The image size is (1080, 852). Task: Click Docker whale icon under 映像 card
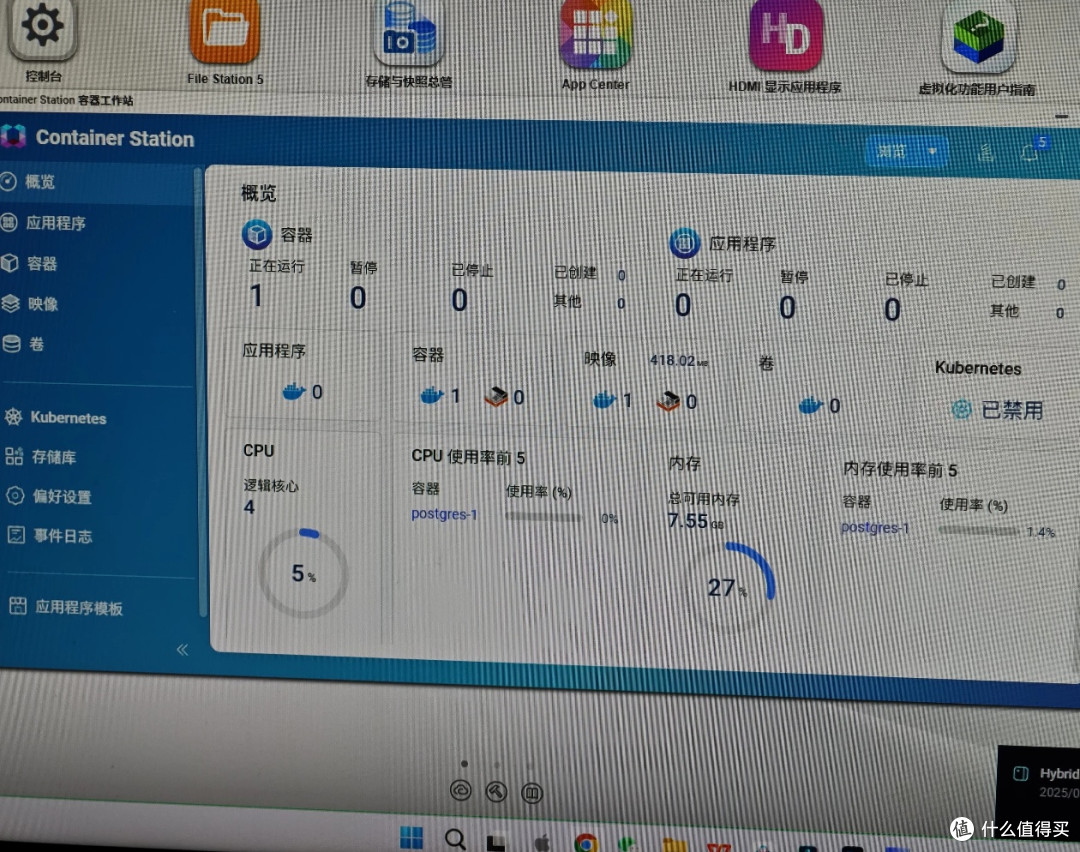(x=605, y=400)
